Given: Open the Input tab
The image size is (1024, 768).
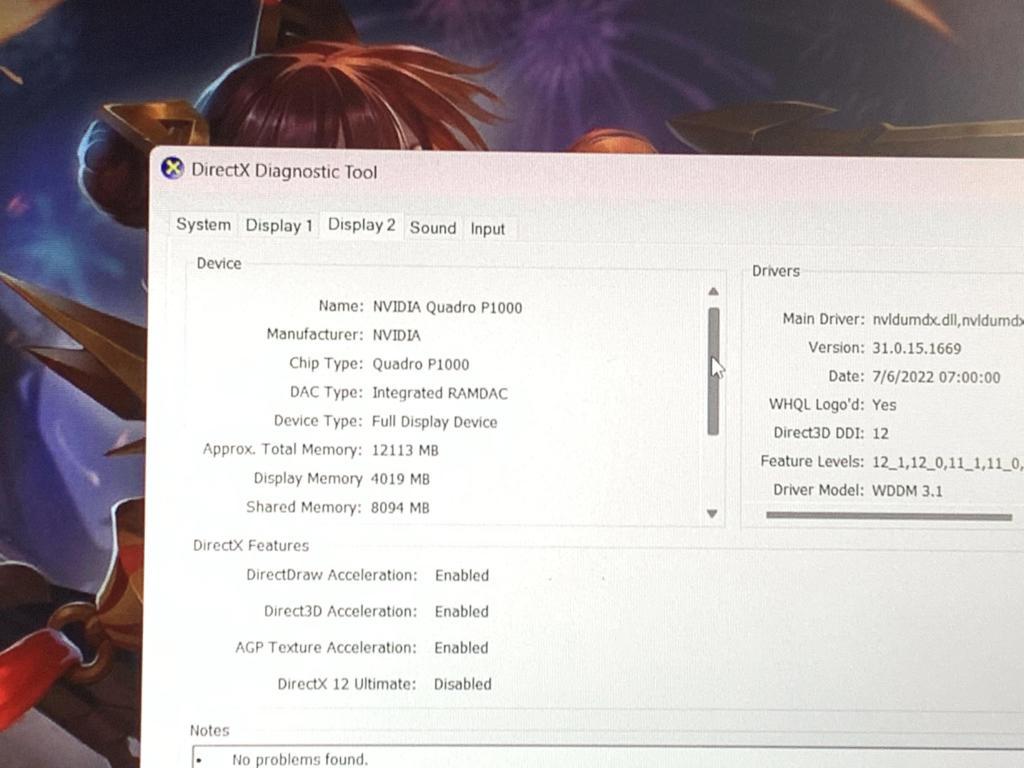Looking at the screenshot, I should [488, 229].
